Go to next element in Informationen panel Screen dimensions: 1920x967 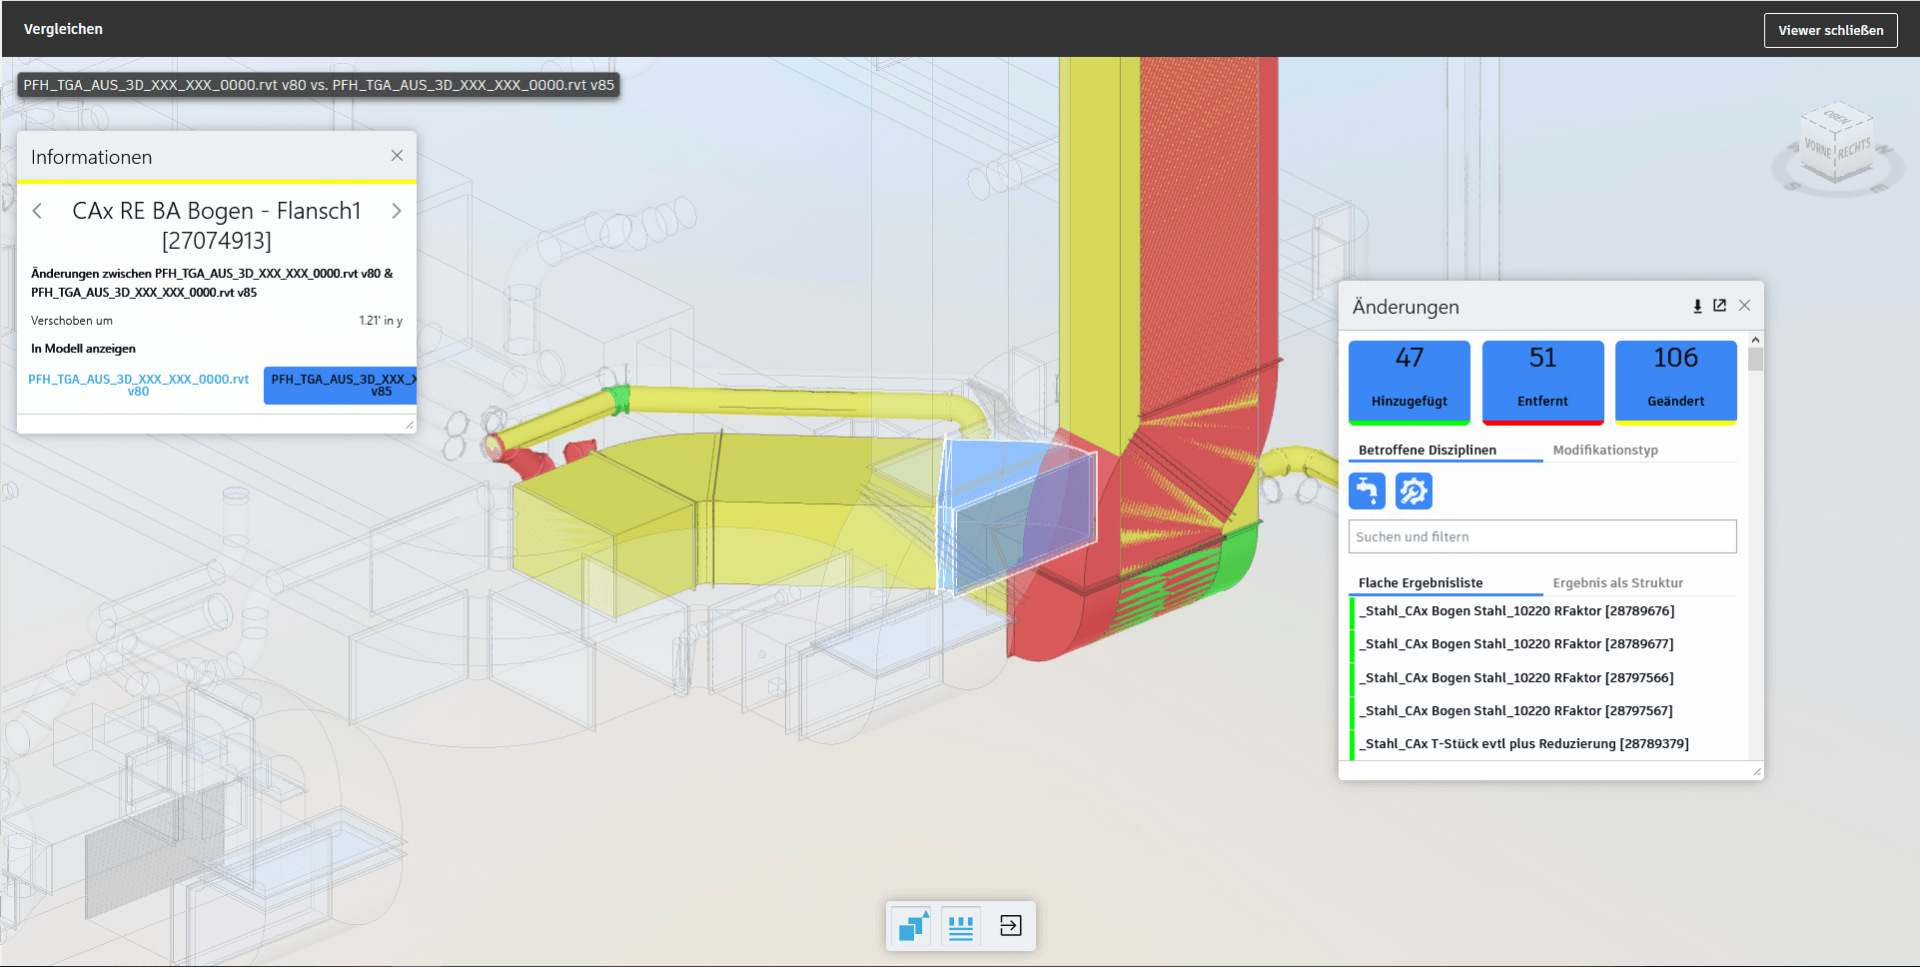[397, 211]
